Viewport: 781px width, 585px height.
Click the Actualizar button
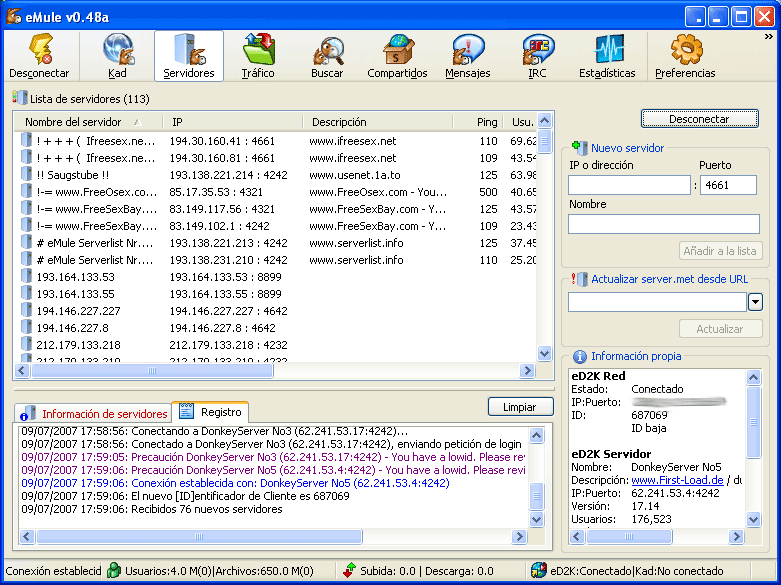(x=720, y=329)
